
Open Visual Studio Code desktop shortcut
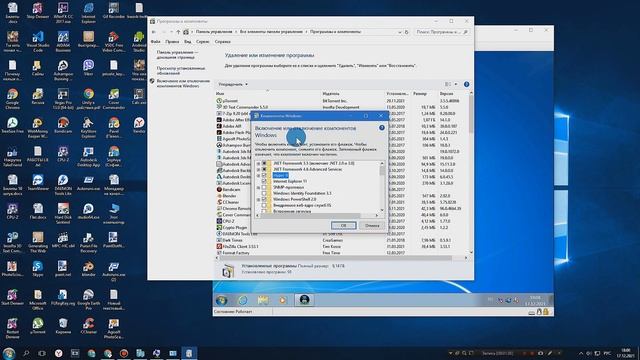coord(38,41)
